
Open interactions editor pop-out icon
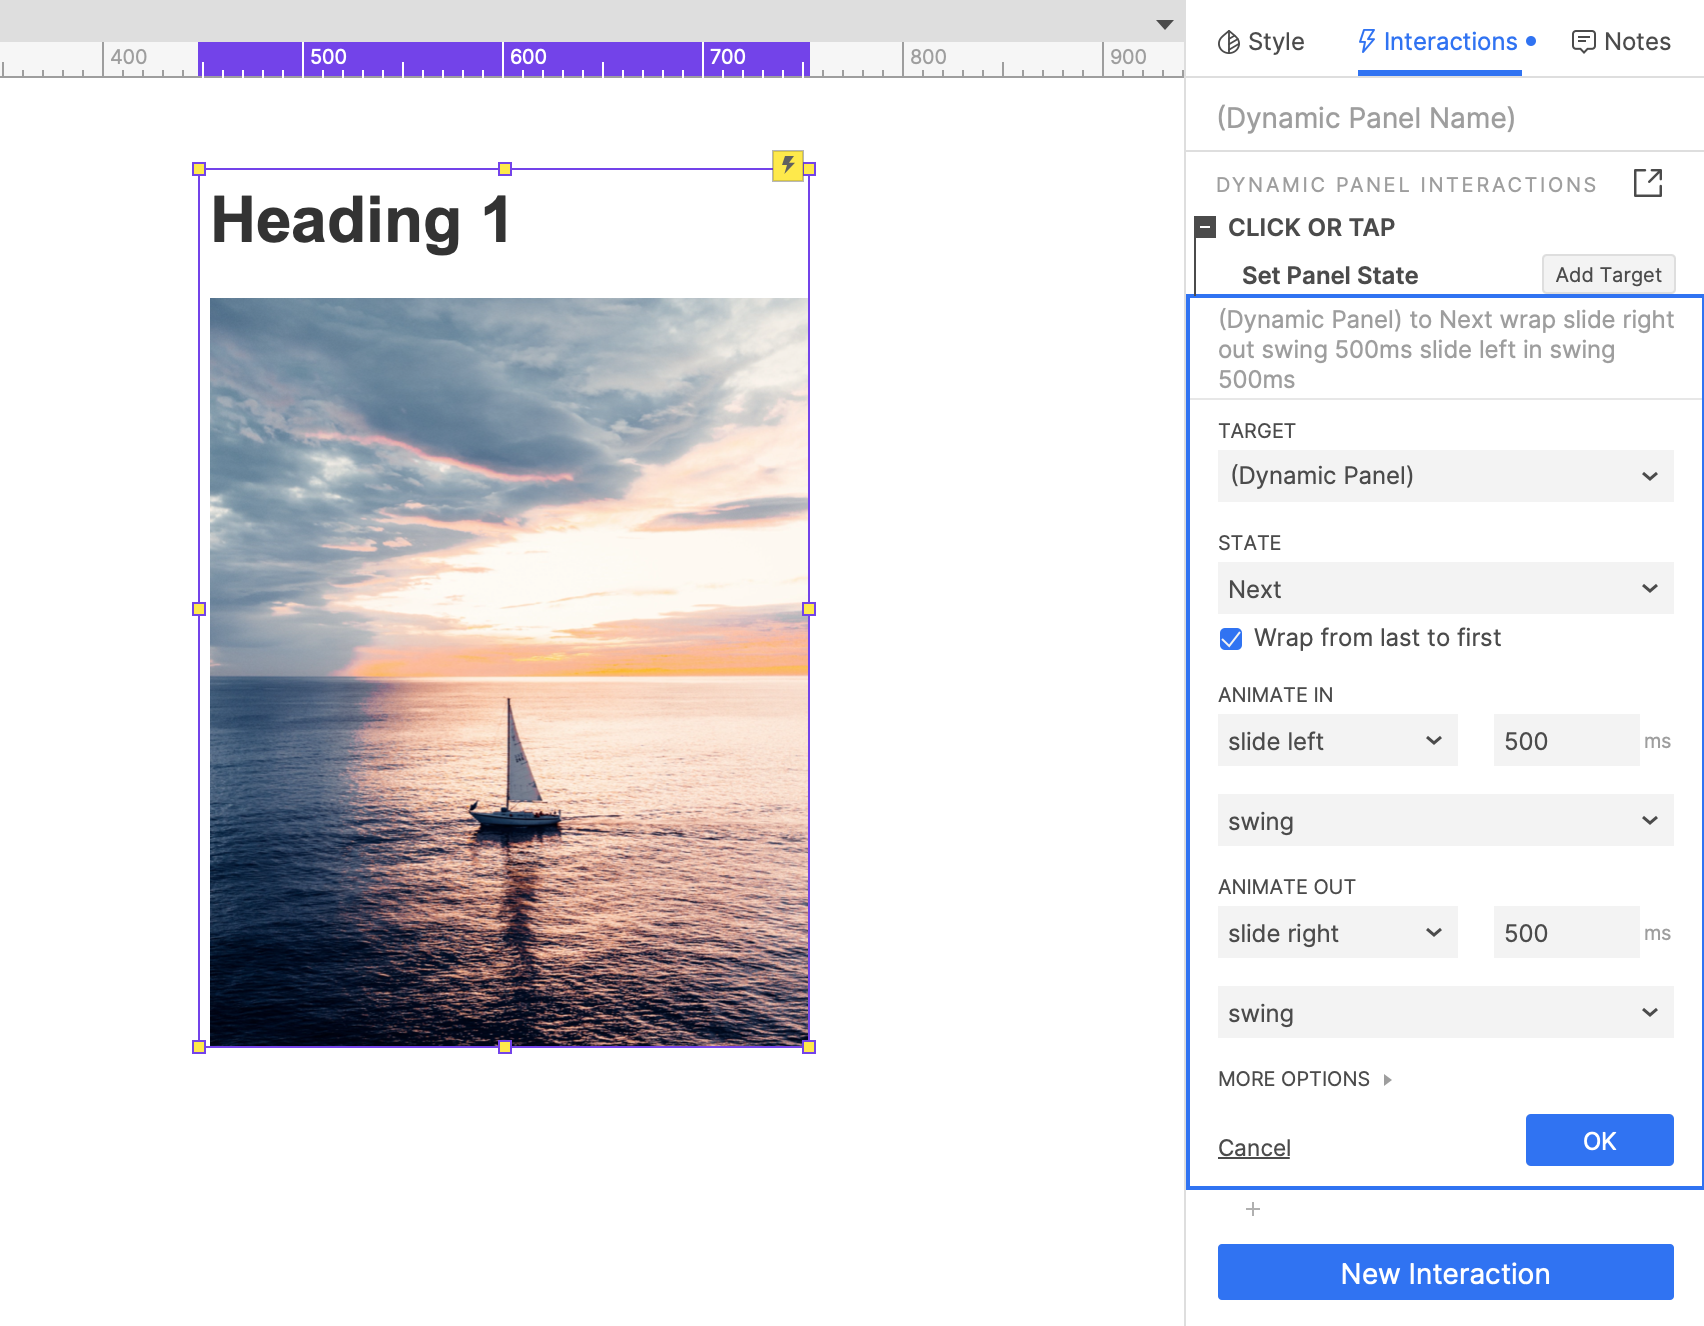tap(1647, 183)
